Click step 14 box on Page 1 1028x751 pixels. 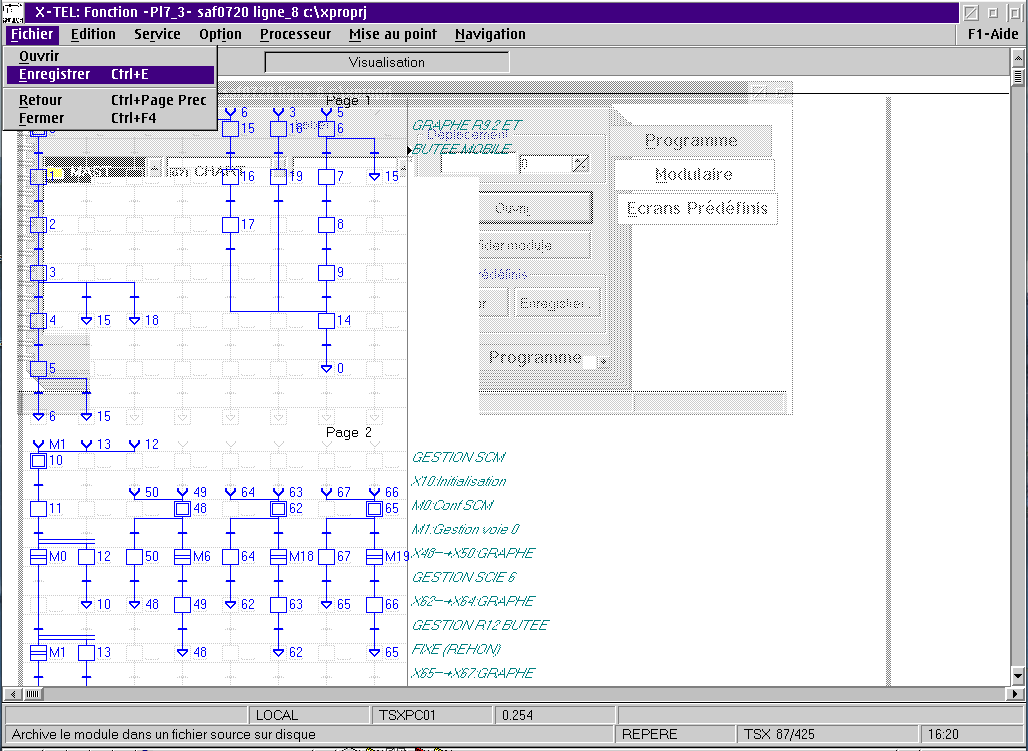326,321
